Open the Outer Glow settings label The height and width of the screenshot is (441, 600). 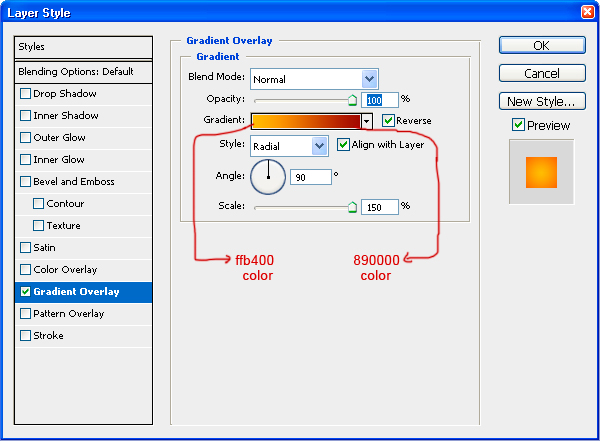[59, 137]
